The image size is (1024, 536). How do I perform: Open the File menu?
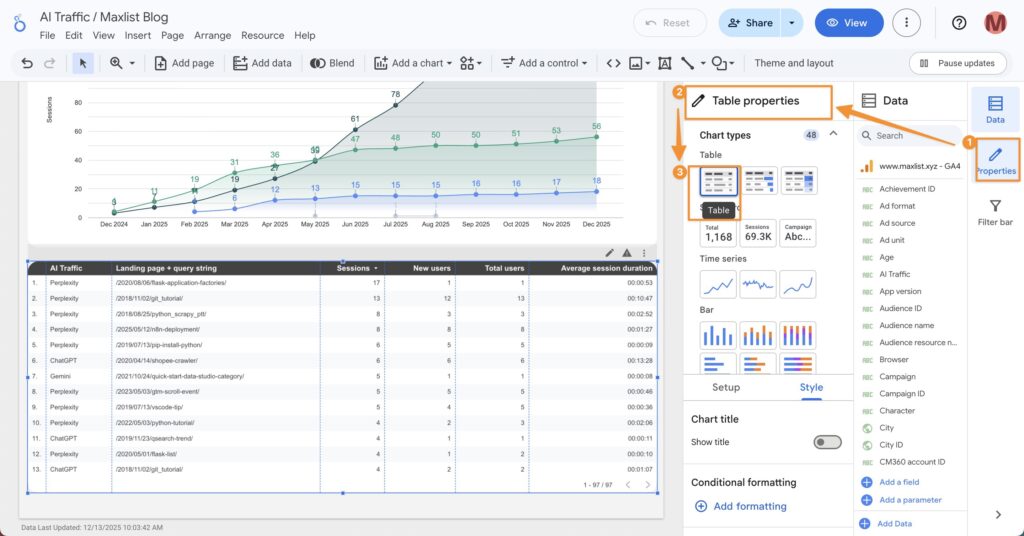[47, 35]
